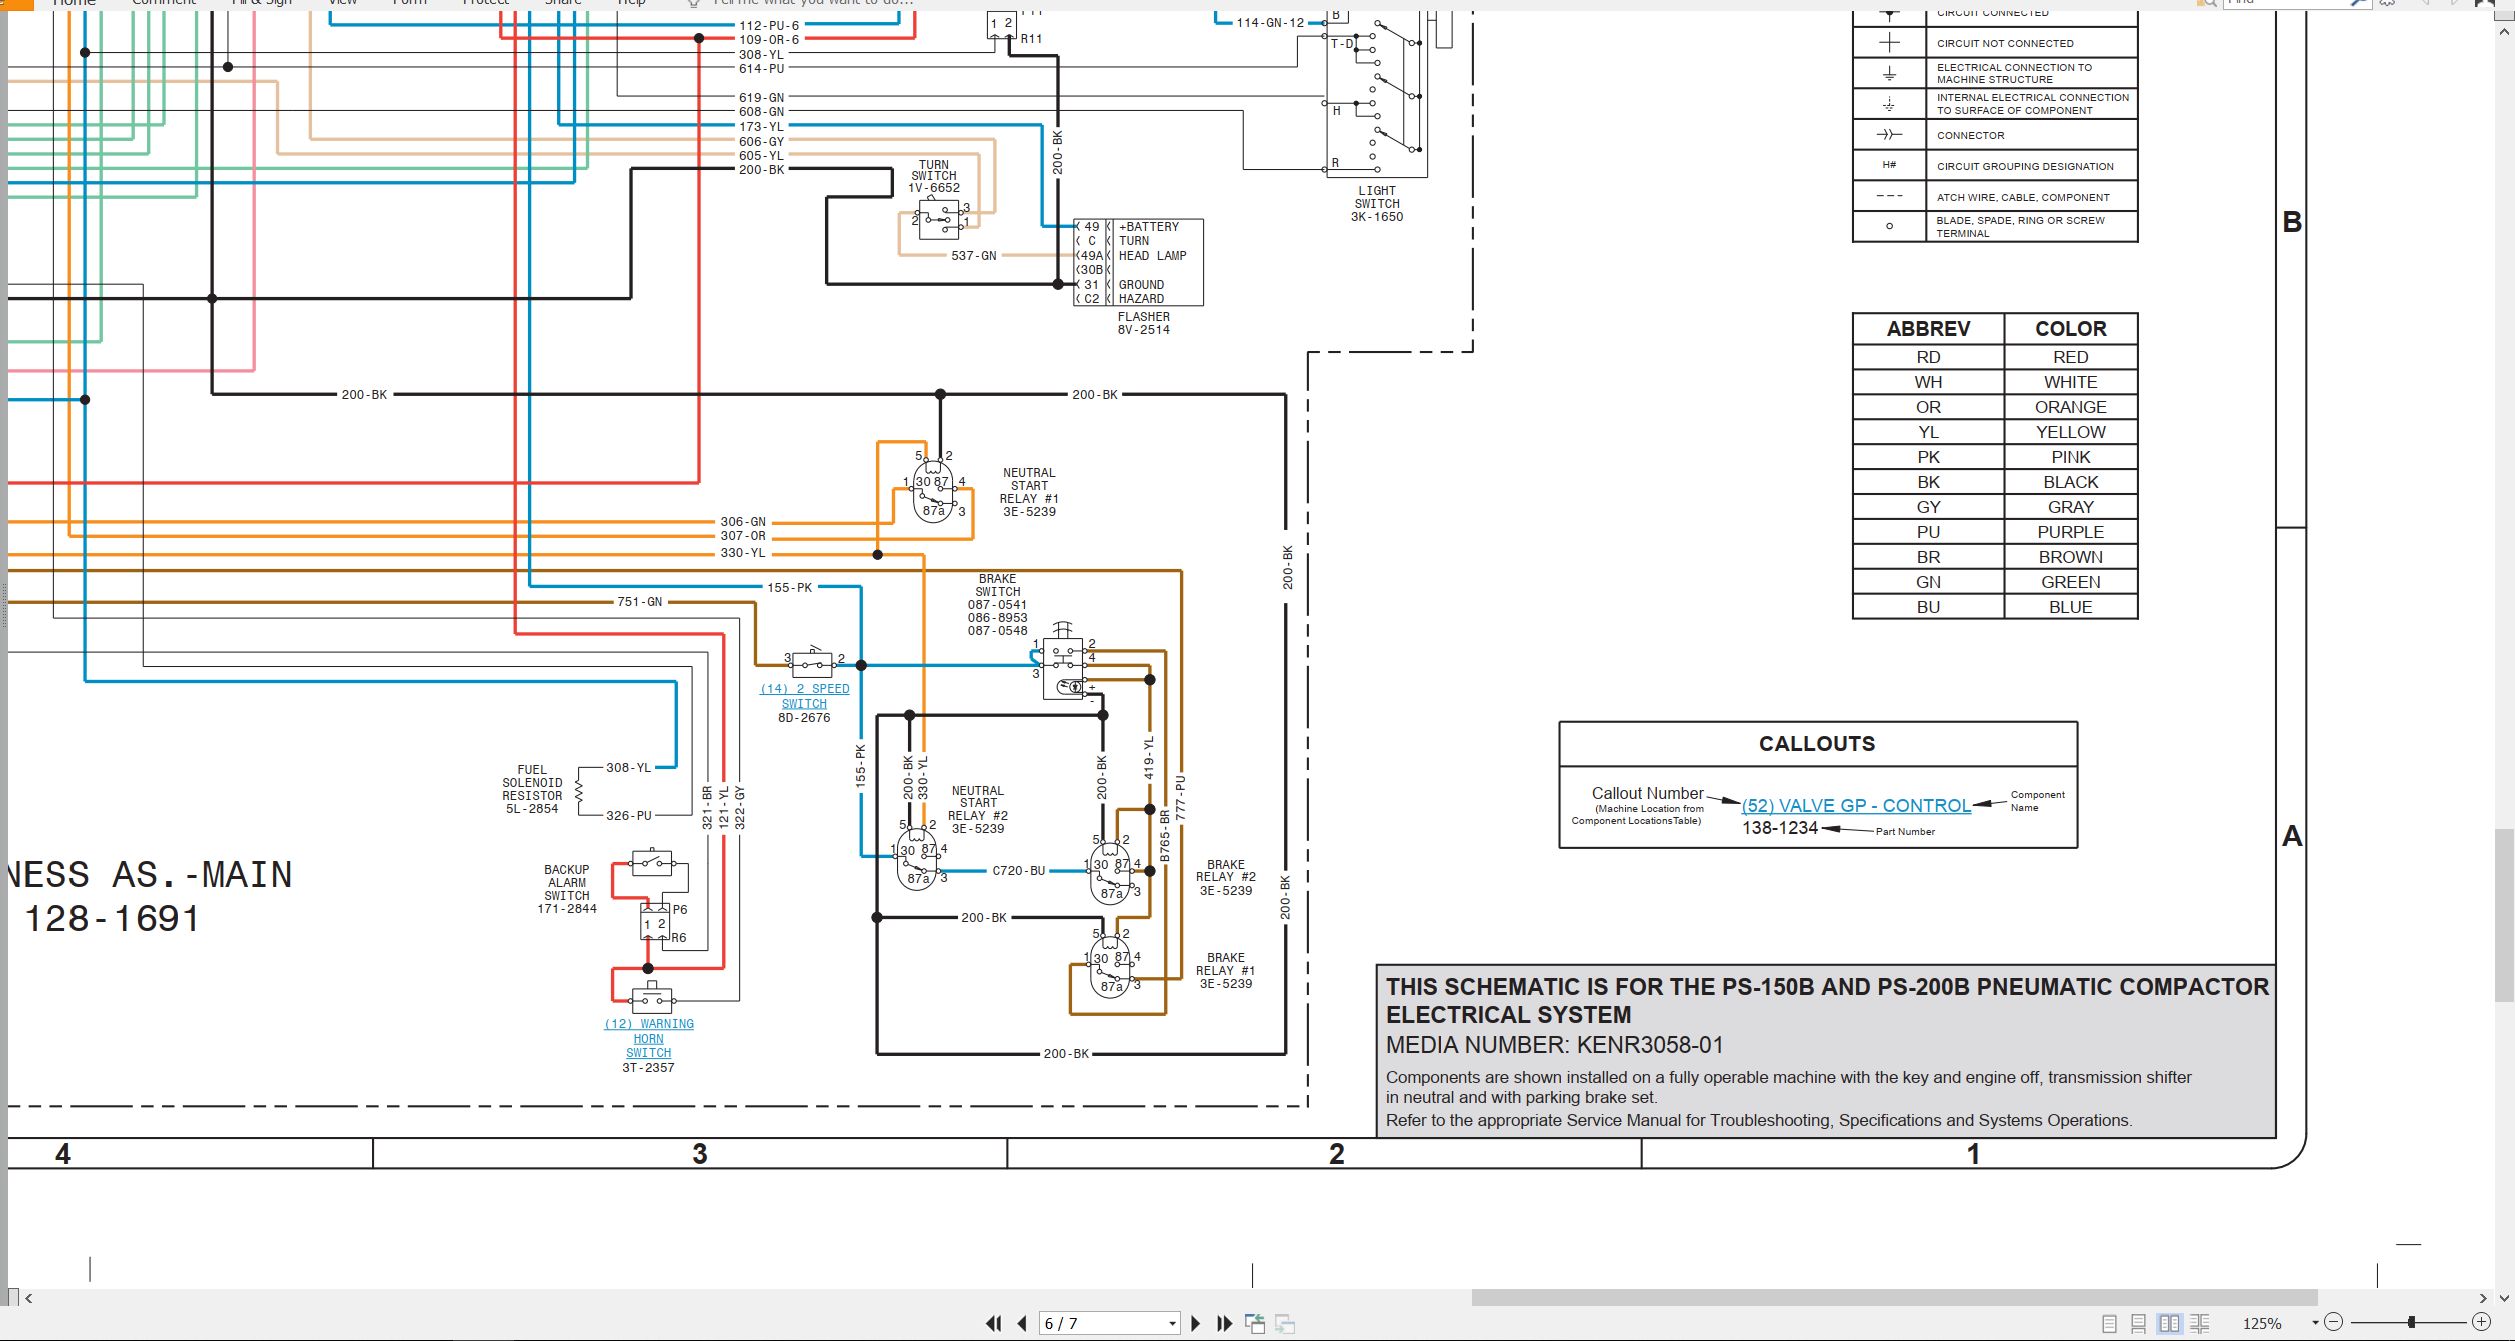Click the C720-BU wire label
2515x1341 pixels.
(1018, 870)
